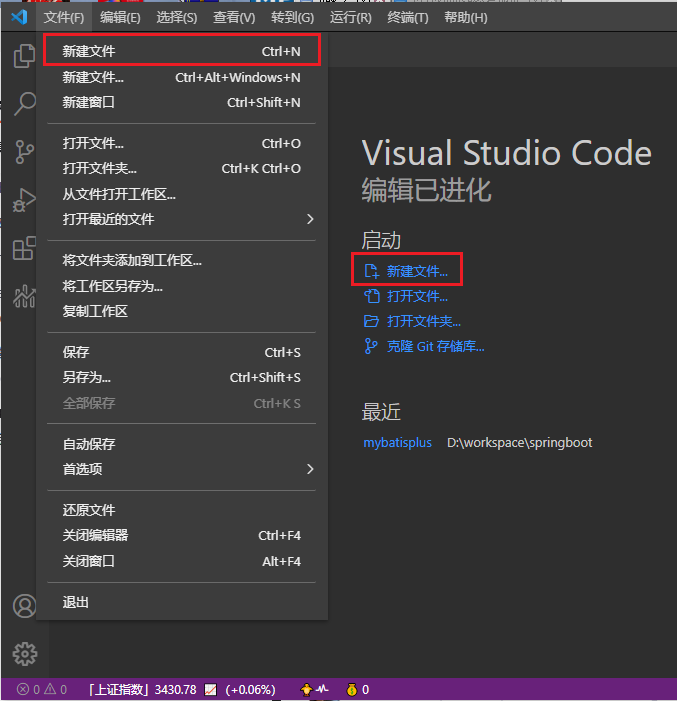Choose 退出 menu entry
The image size is (677, 701).
click(182, 602)
